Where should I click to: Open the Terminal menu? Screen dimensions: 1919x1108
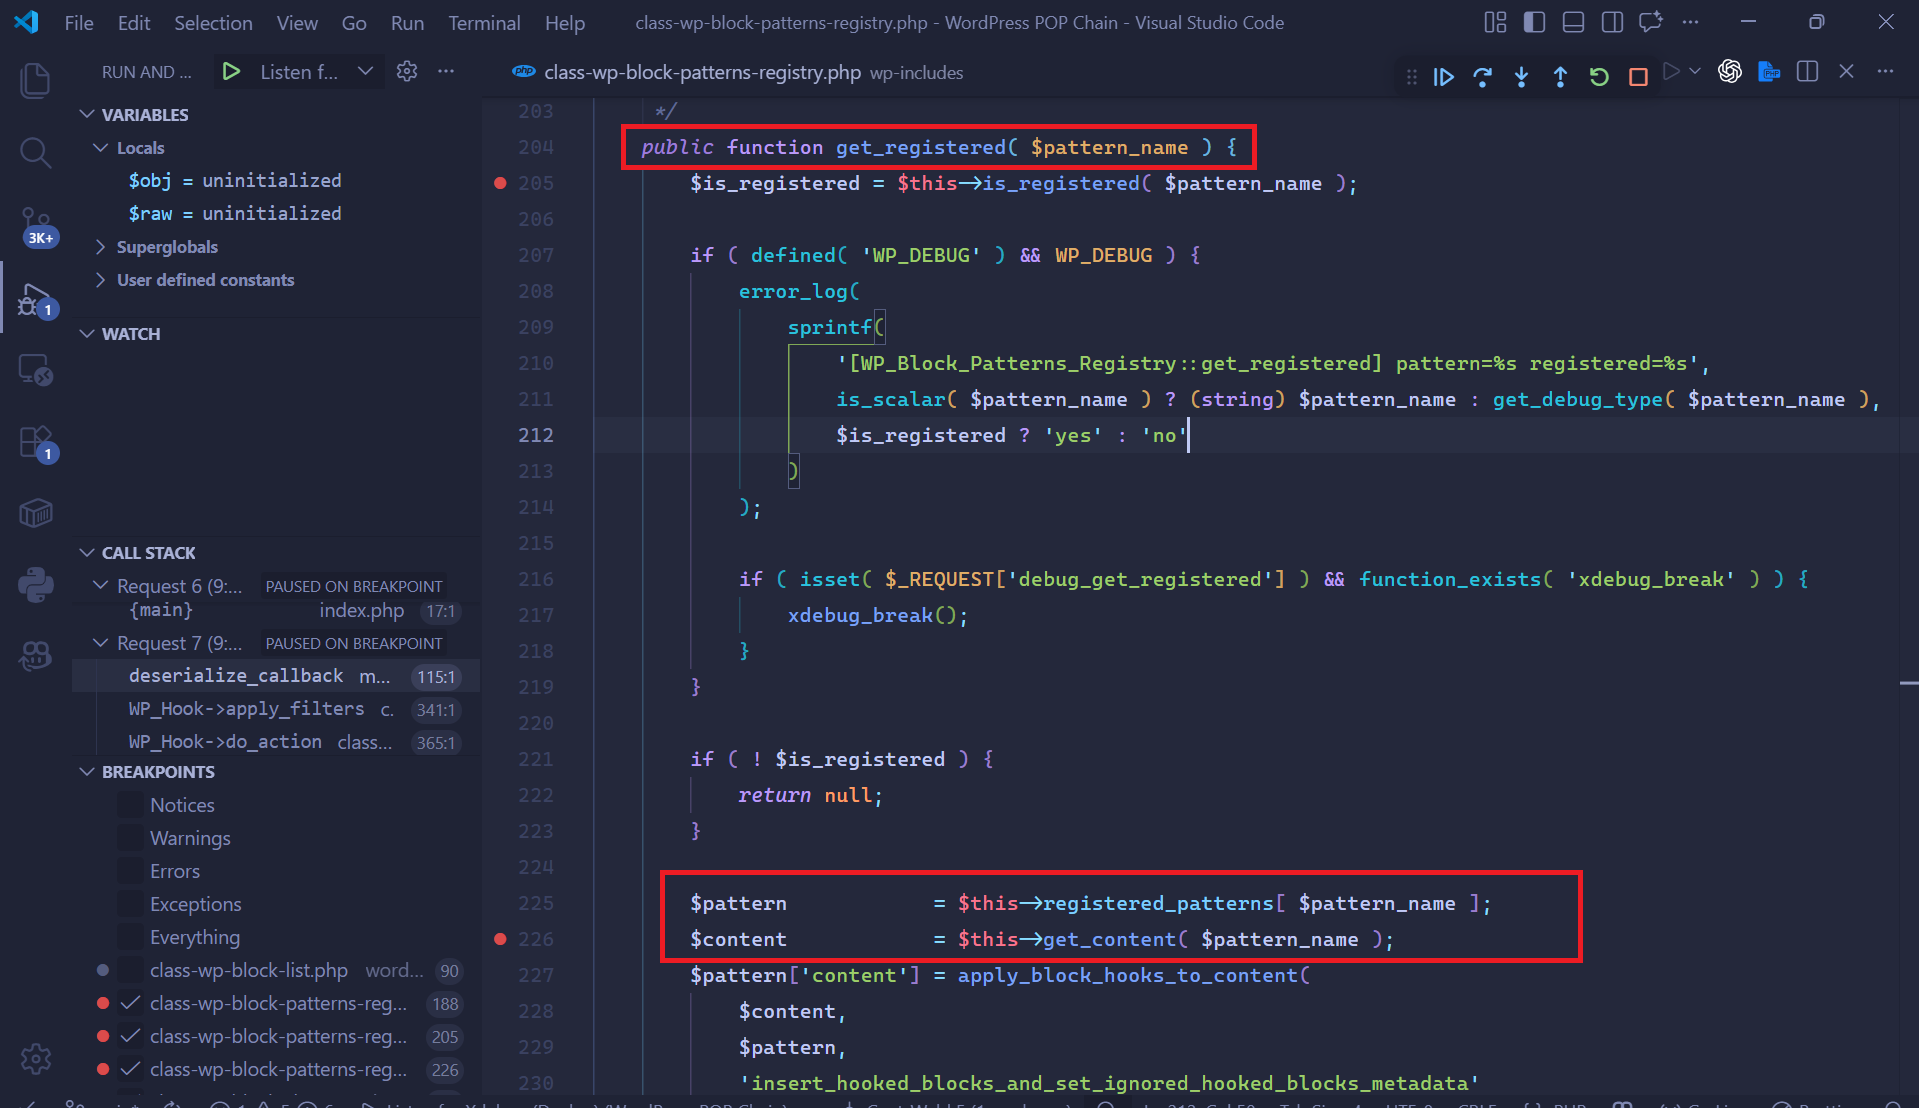tap(484, 22)
